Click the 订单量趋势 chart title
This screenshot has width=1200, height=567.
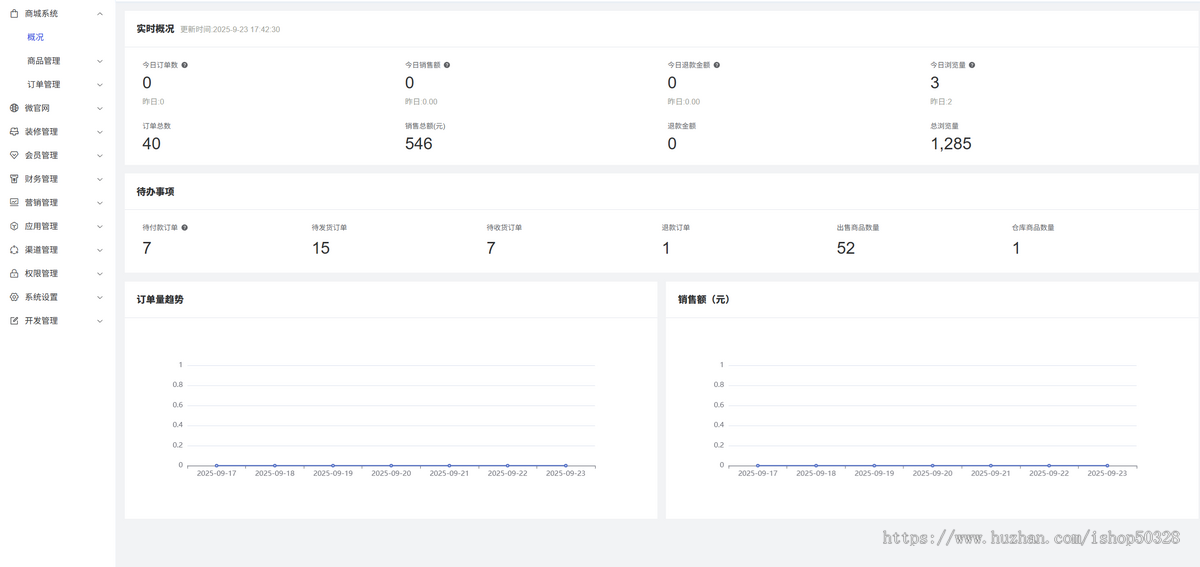(x=160, y=299)
